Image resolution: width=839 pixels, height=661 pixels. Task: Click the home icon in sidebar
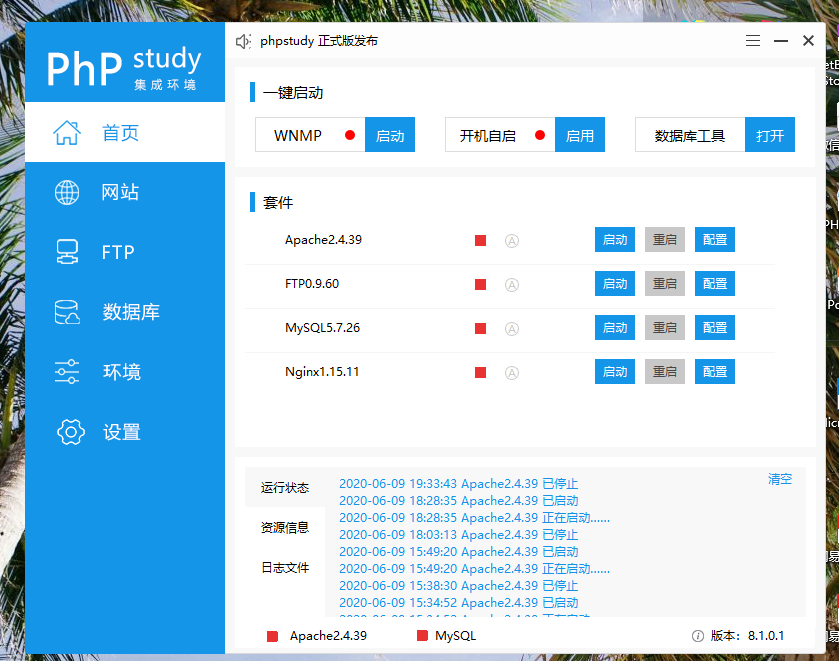tap(67, 132)
